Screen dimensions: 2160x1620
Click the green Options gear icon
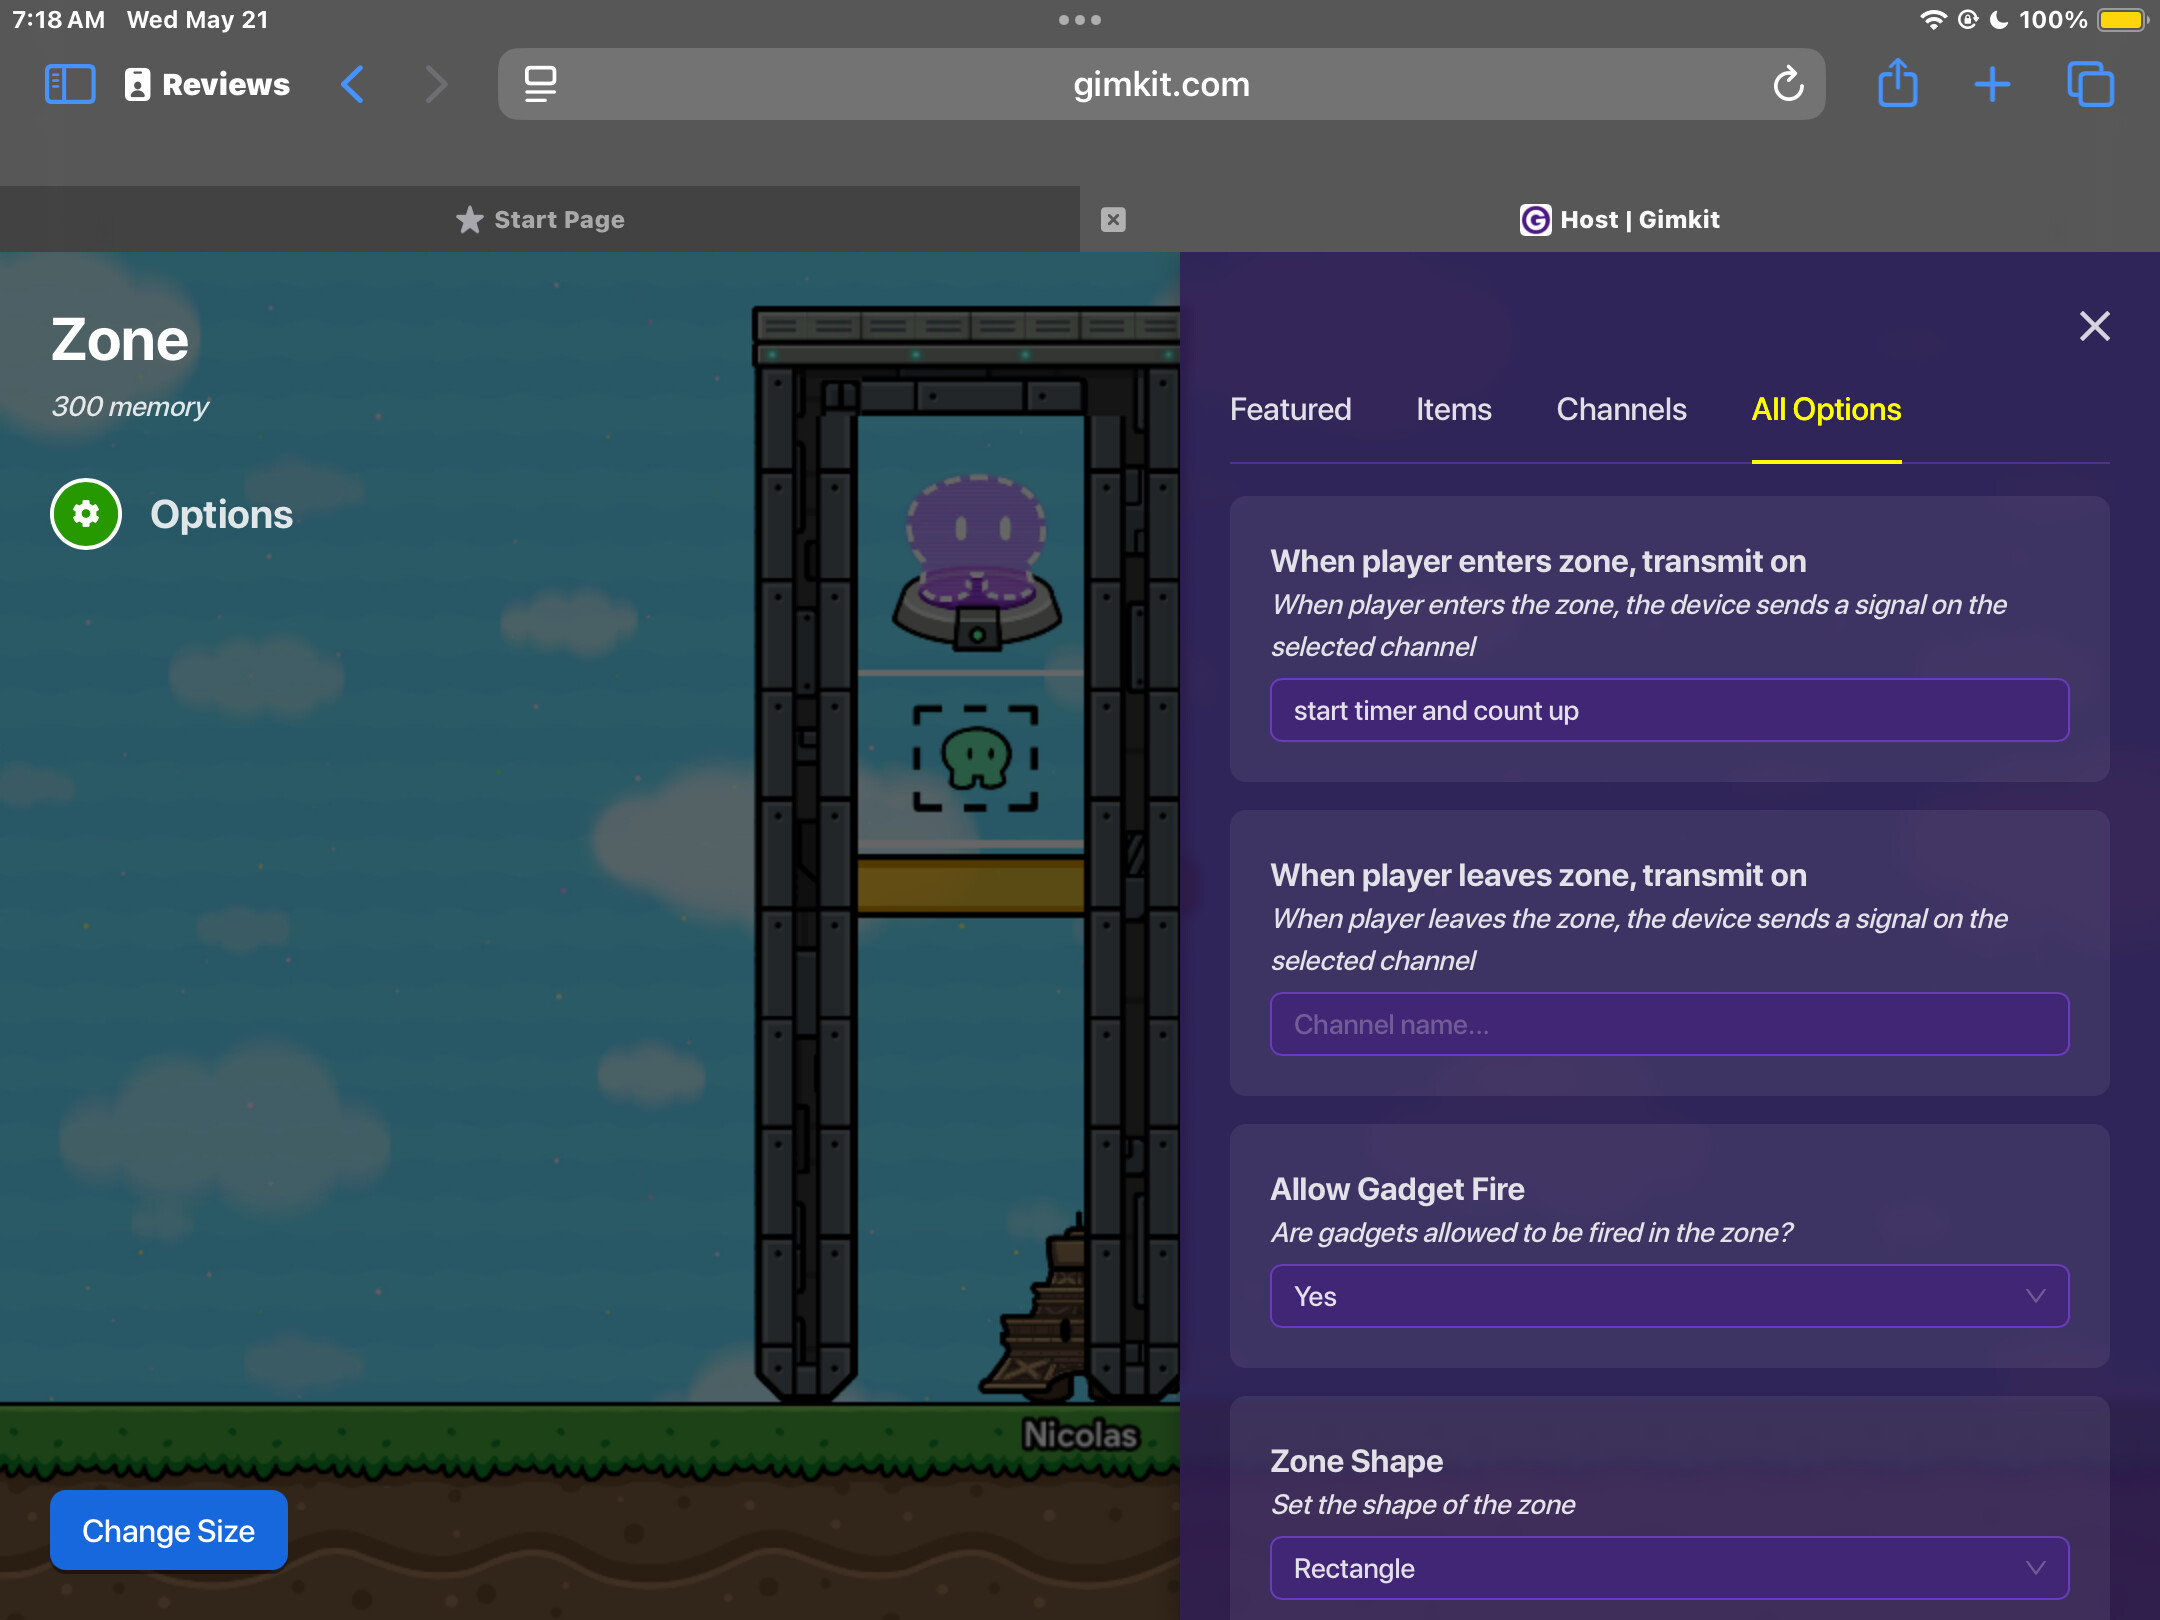[86, 514]
